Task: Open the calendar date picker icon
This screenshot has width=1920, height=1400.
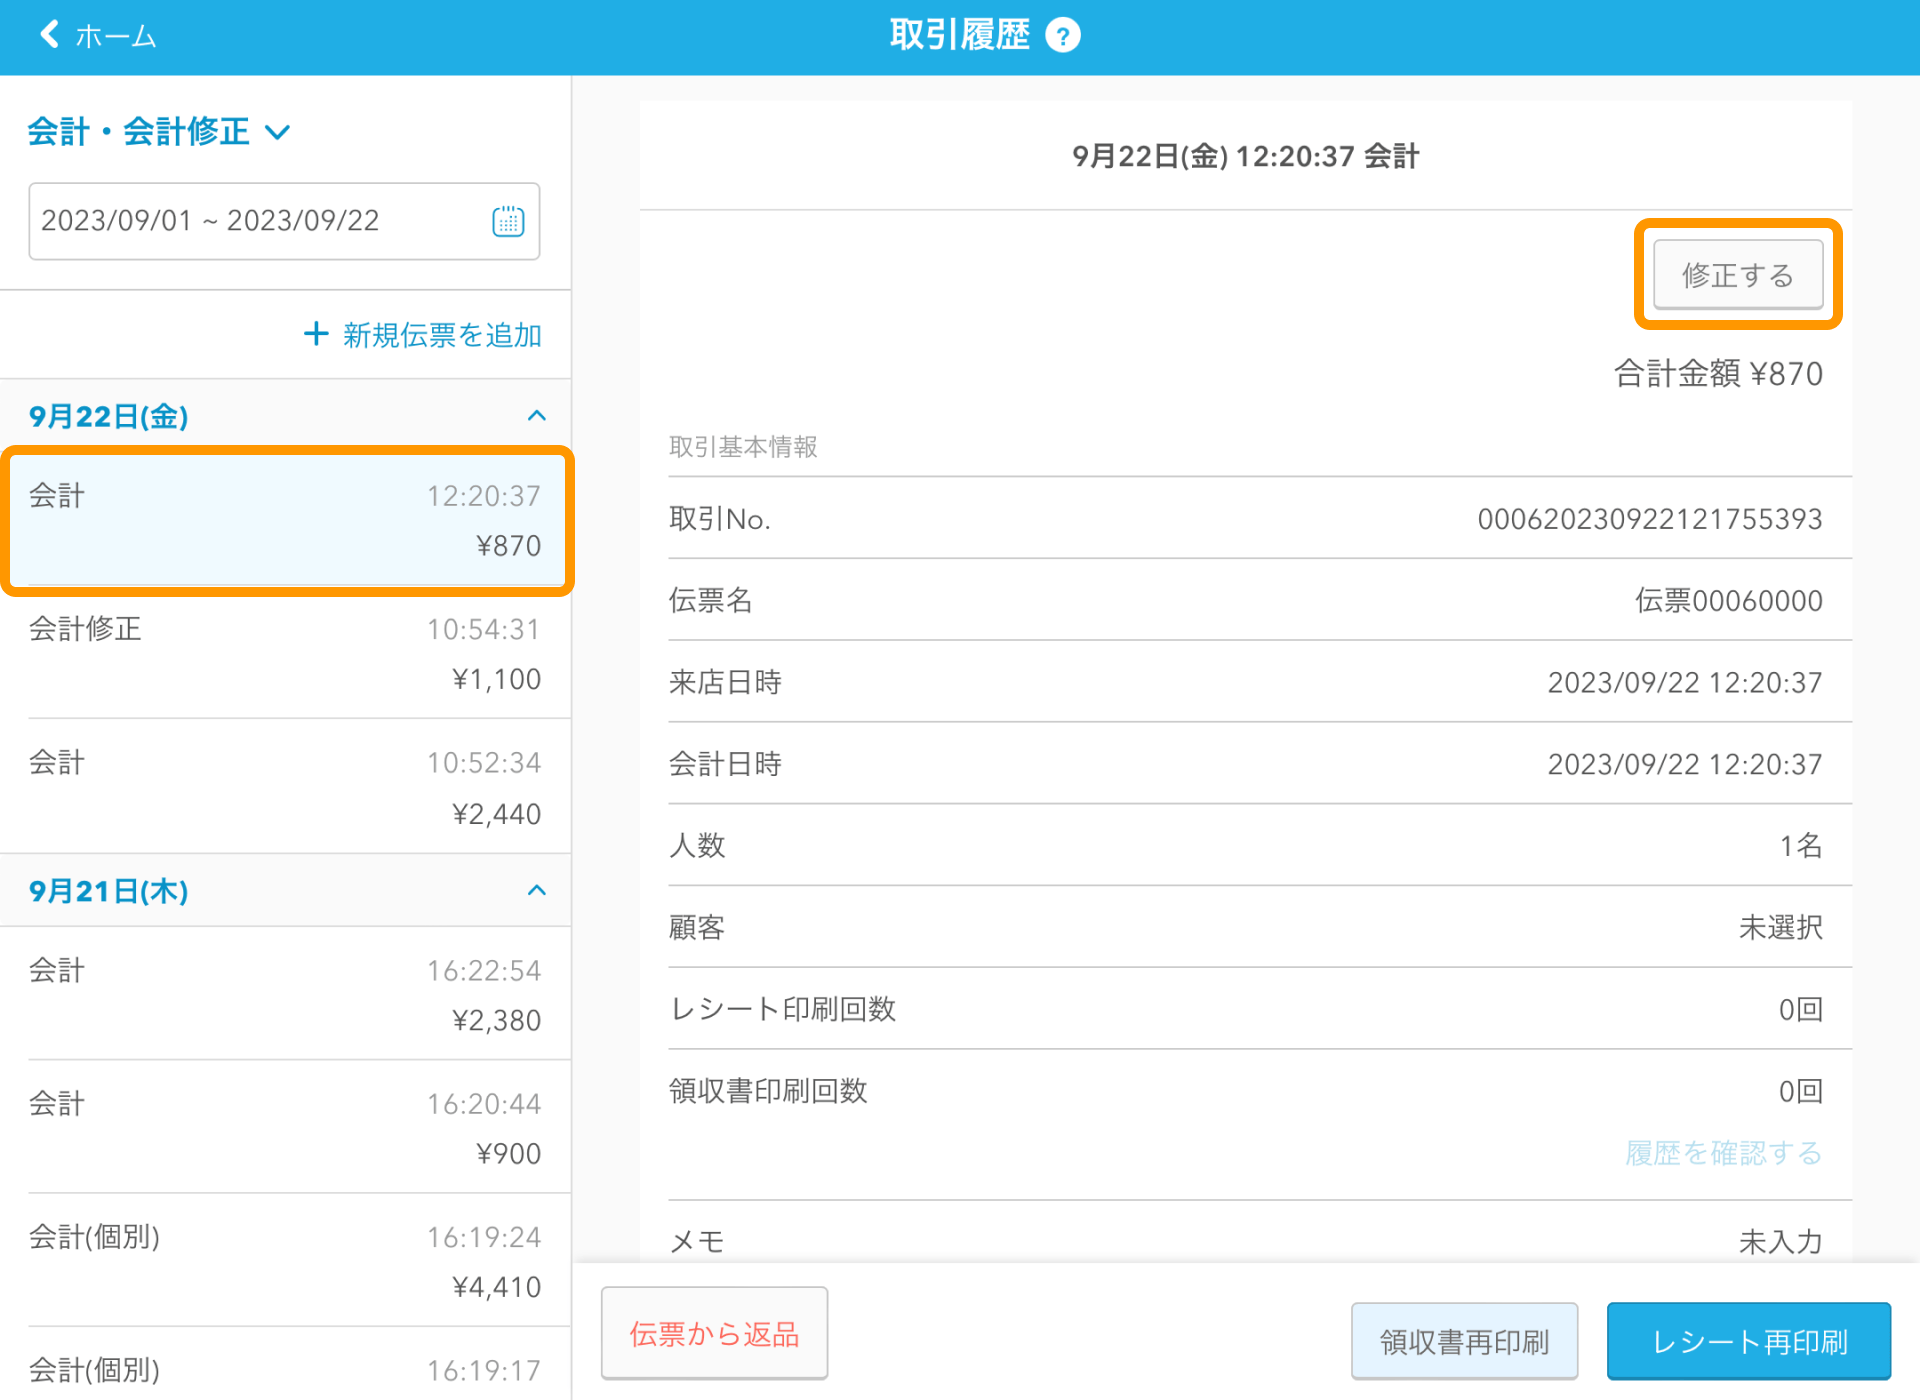Action: (x=508, y=221)
